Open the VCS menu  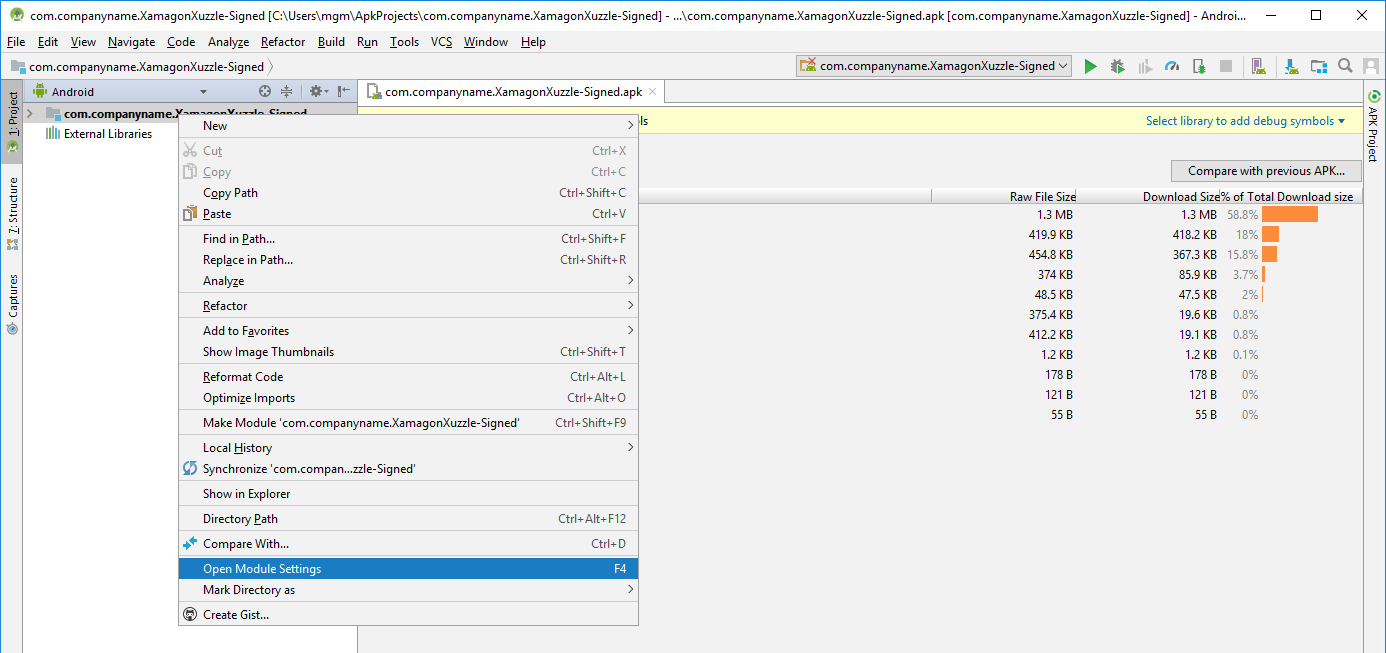[x=442, y=42]
